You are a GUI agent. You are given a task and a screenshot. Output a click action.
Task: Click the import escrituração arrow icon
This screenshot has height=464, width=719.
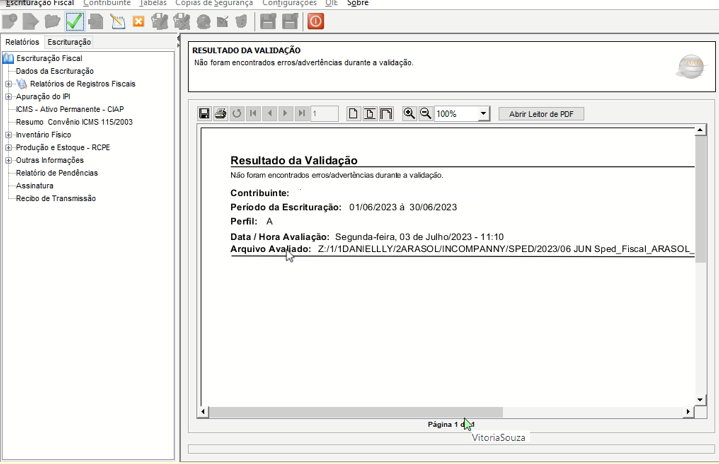(x=30, y=22)
